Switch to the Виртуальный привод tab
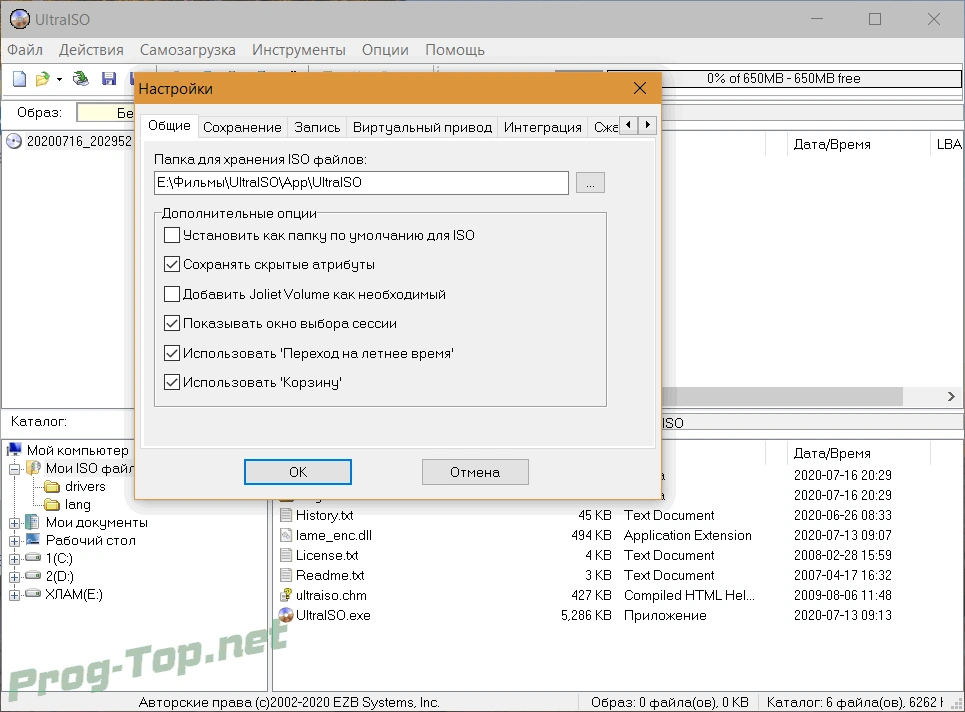 point(422,127)
